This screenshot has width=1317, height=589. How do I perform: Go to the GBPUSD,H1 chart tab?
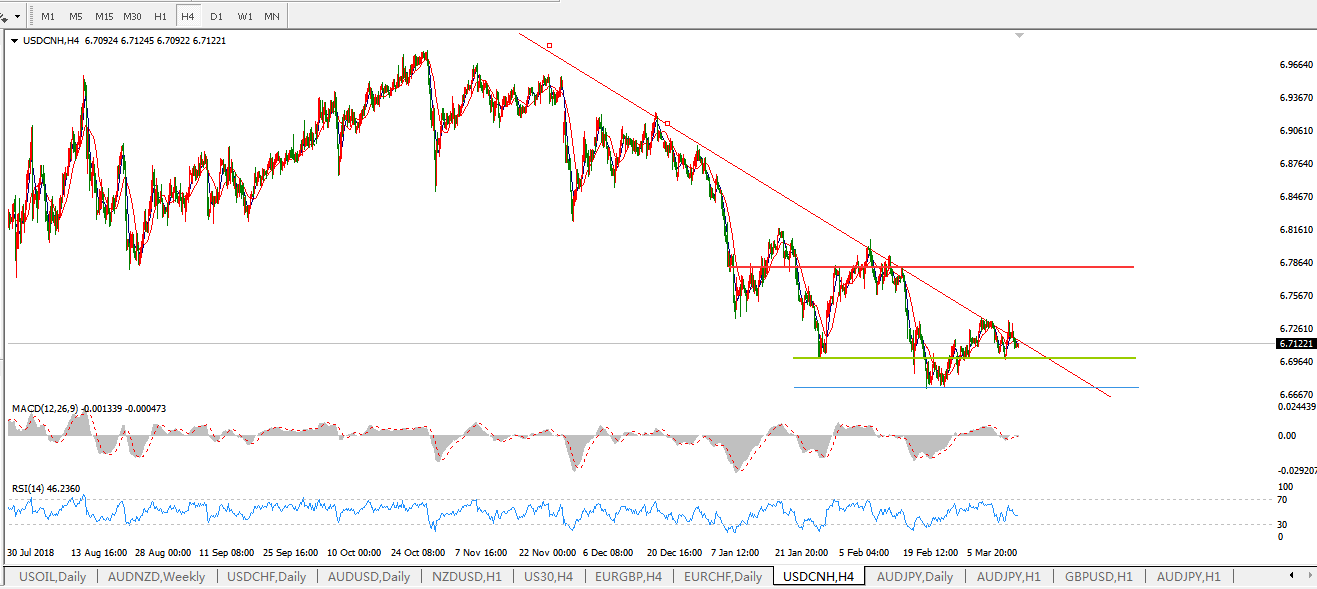[x=1098, y=577]
